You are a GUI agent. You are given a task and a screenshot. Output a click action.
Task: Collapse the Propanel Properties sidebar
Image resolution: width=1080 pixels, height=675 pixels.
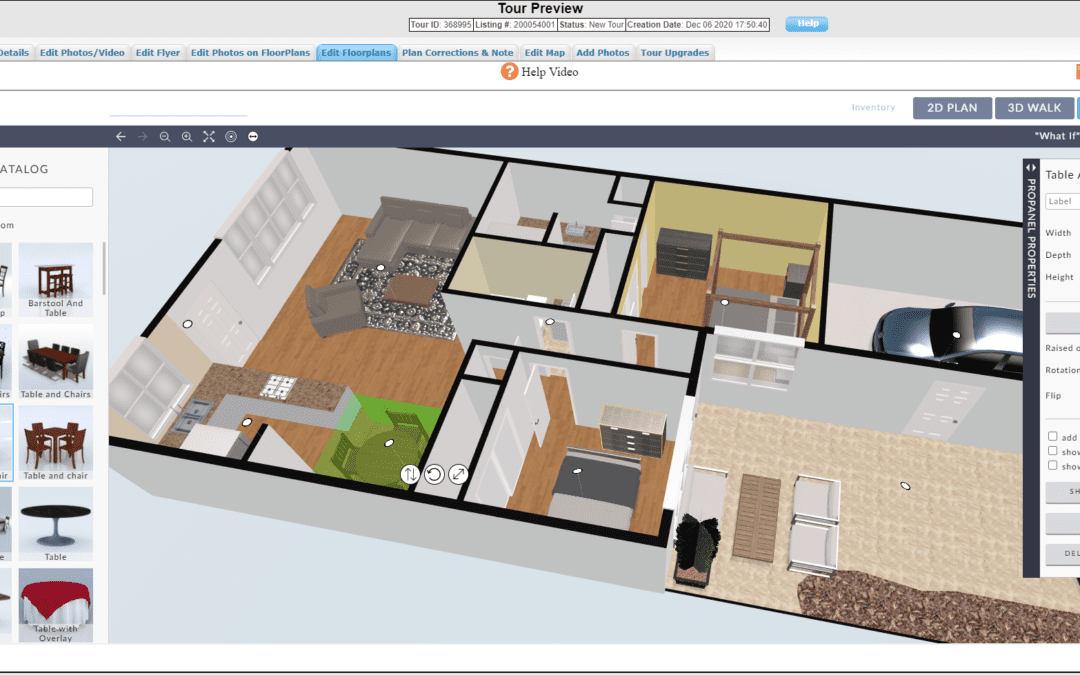coord(1030,167)
